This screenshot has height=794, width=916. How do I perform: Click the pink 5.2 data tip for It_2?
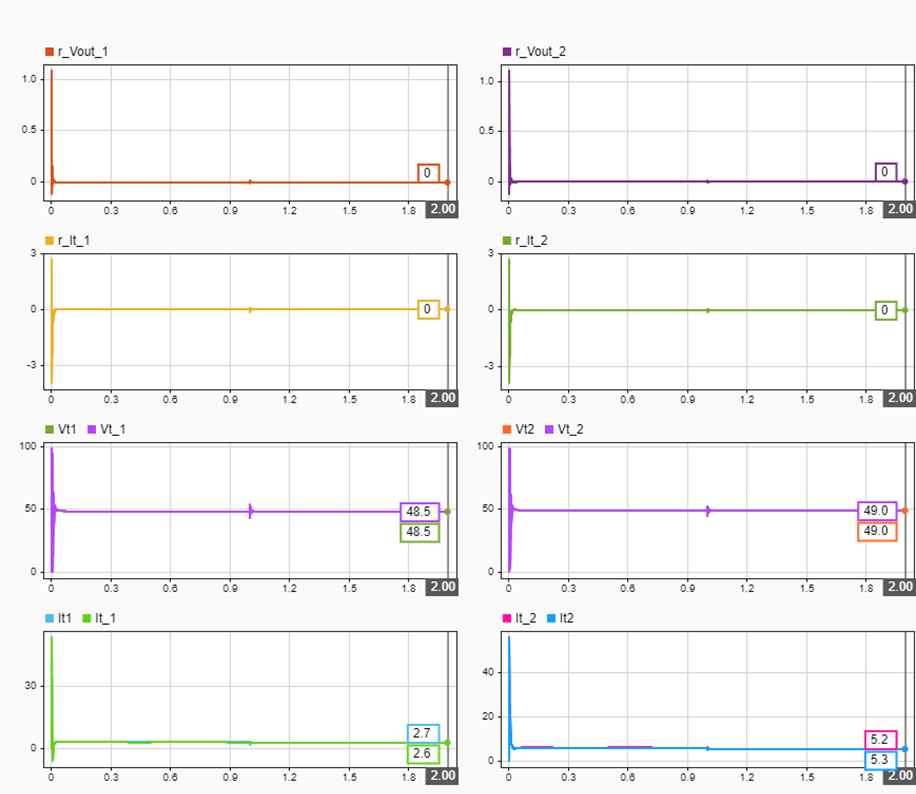point(880,740)
